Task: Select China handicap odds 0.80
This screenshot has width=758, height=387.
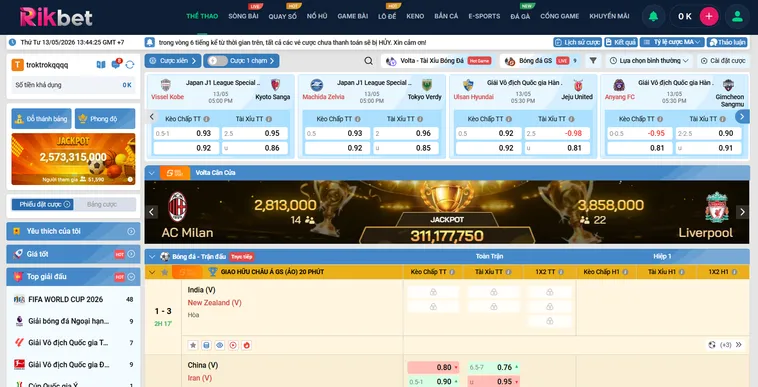Action: [433, 368]
